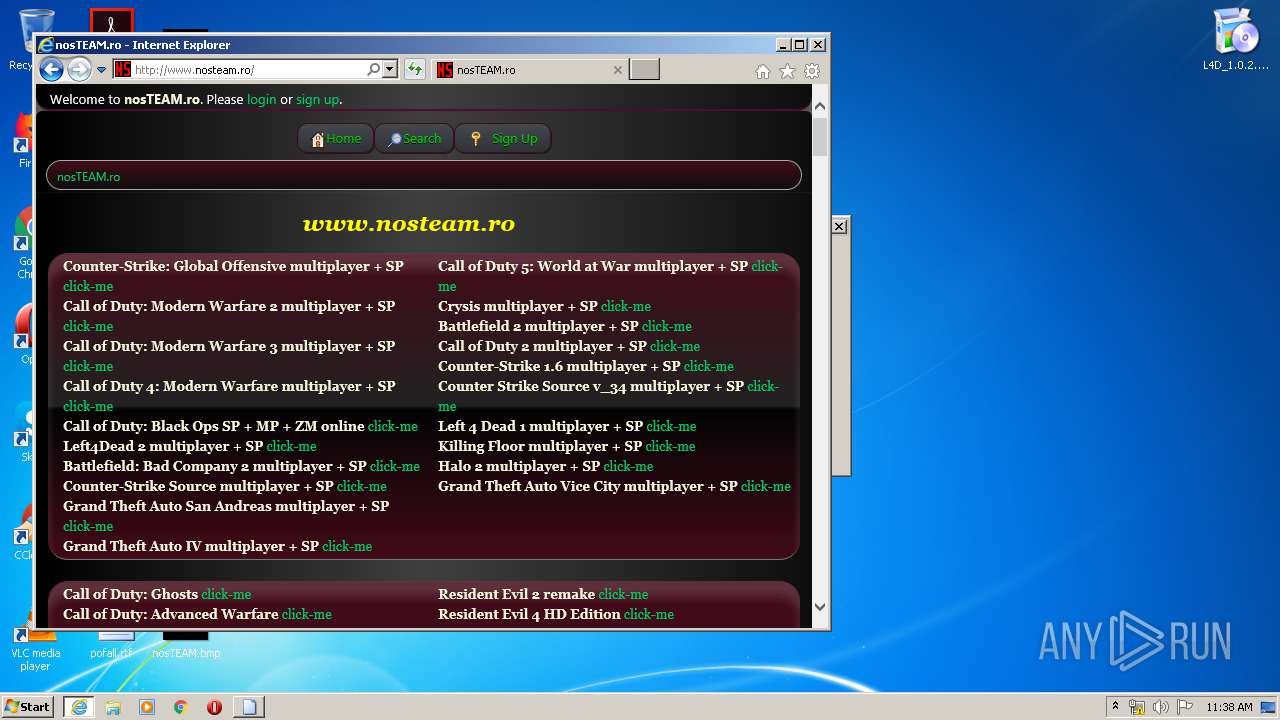Open the Favorites star icon
This screenshot has height=720, width=1280.
tap(787, 71)
